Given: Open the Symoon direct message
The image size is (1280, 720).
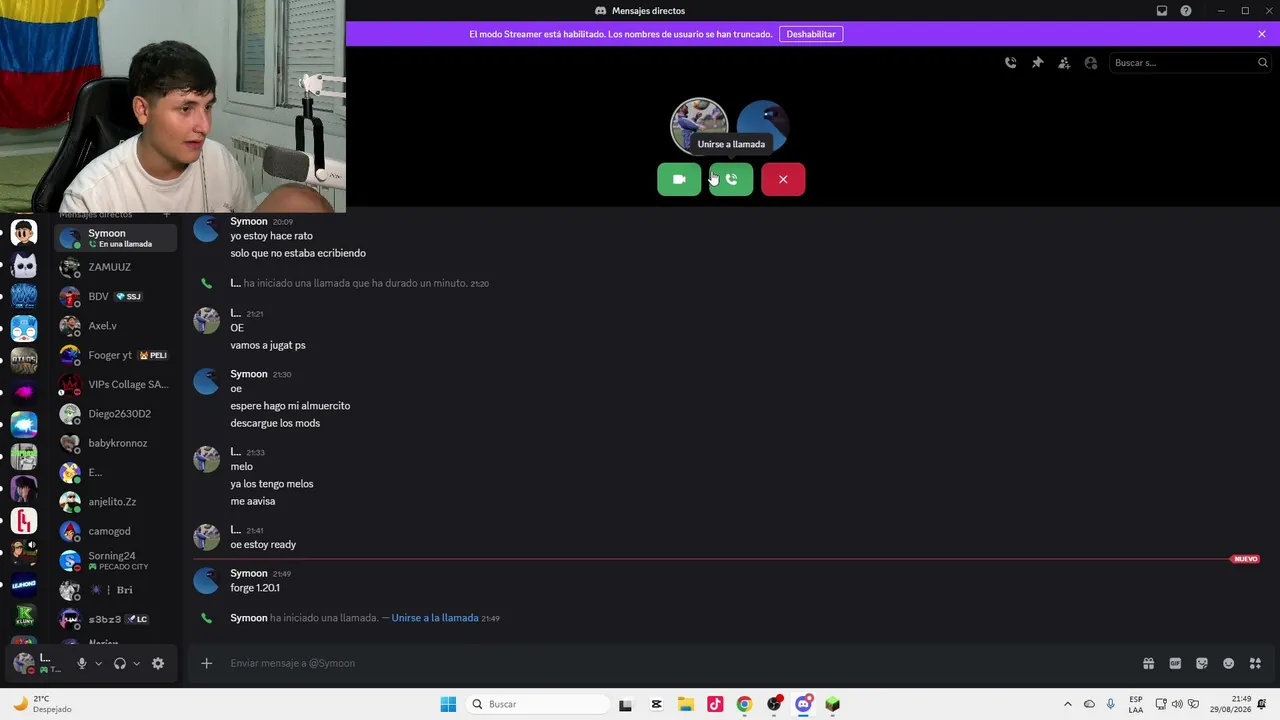Looking at the screenshot, I should 116,238.
